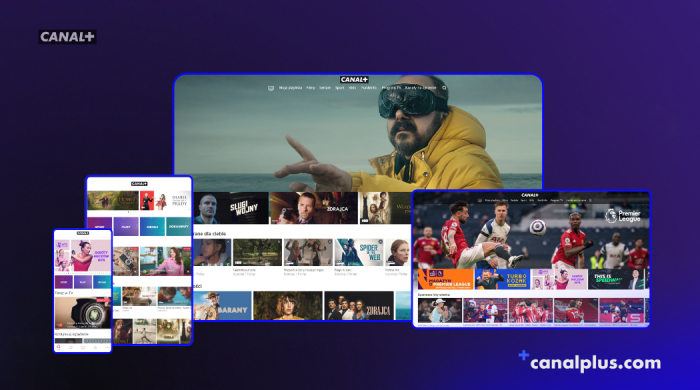Screen dimensions: 700x390
Task: Open woman in pink blouse thumbnail on tablet
Action: point(166,261)
